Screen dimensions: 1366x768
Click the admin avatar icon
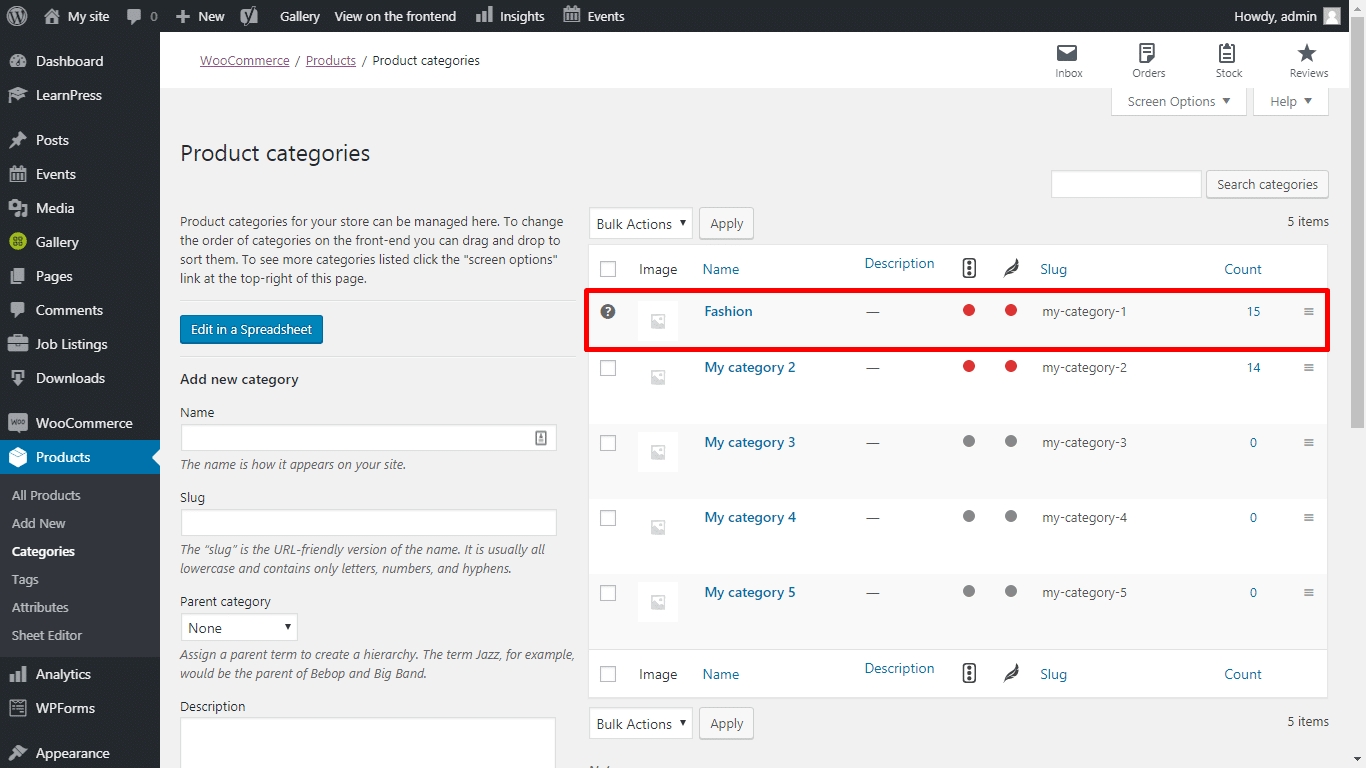coord(1332,16)
